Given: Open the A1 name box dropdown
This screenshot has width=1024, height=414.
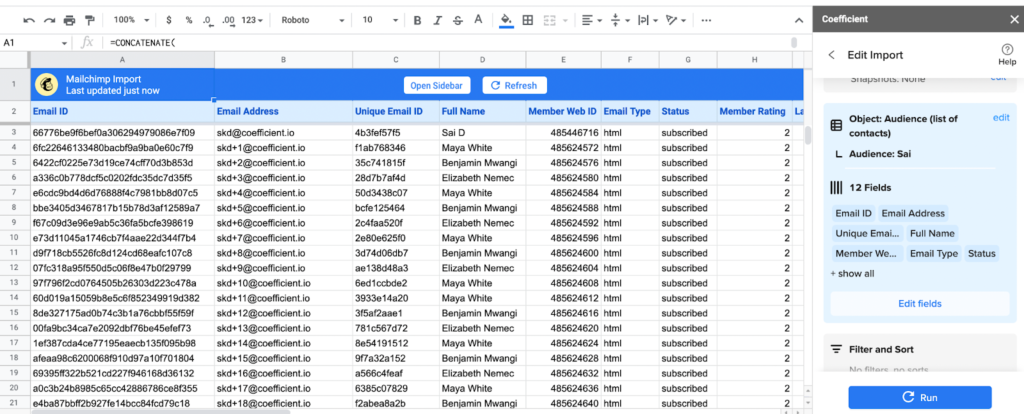Looking at the screenshot, I should (x=64, y=43).
